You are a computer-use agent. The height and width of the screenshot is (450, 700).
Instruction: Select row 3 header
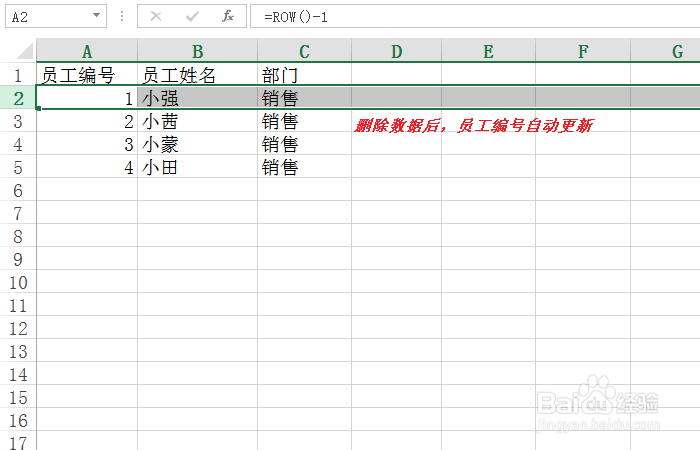tap(18, 121)
